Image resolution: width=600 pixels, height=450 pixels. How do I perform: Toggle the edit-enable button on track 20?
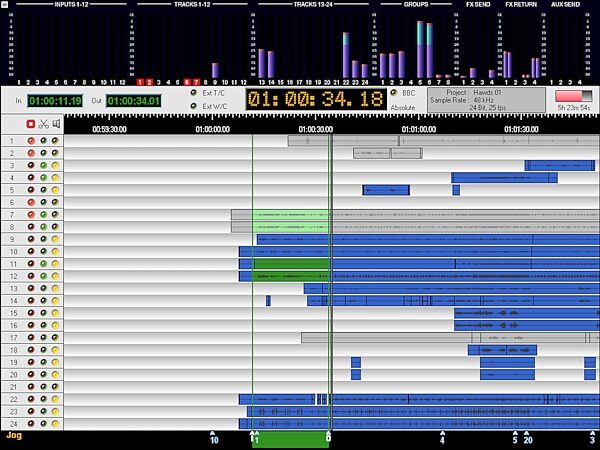[43, 374]
